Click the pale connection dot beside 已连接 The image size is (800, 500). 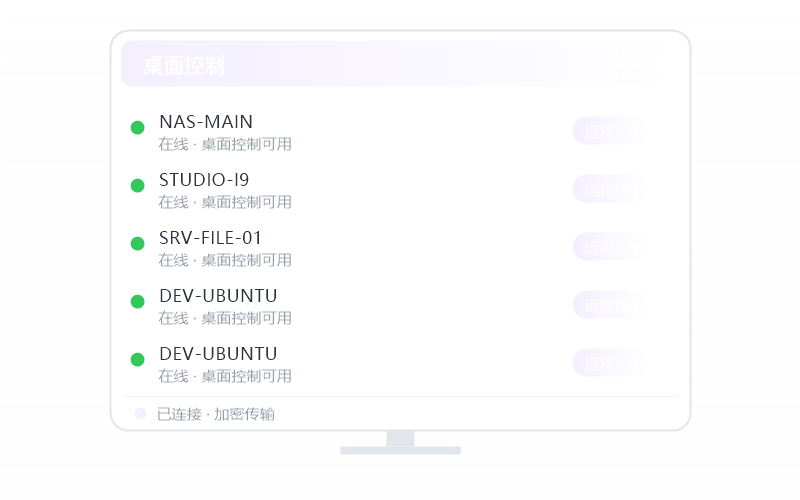[140, 414]
